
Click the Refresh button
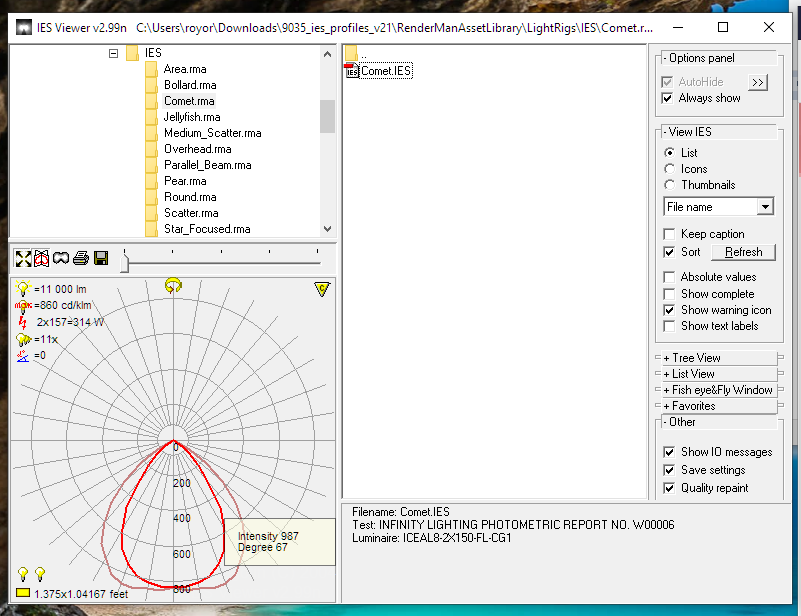(743, 252)
